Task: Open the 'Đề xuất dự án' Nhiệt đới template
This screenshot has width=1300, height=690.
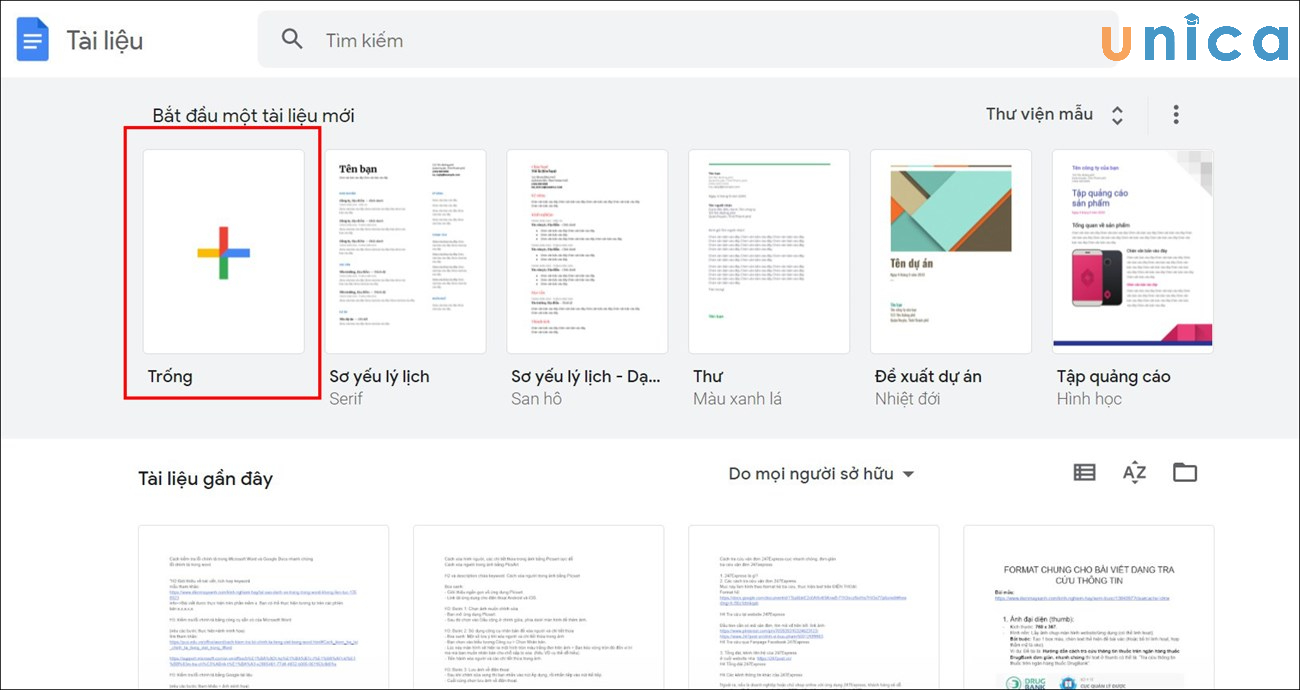Action: pos(950,251)
